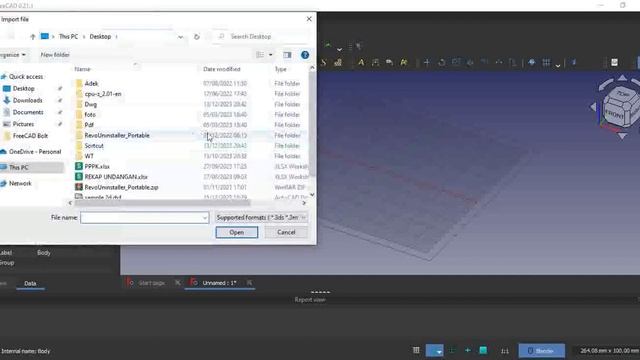Refresh the folder listing

pos(197,37)
